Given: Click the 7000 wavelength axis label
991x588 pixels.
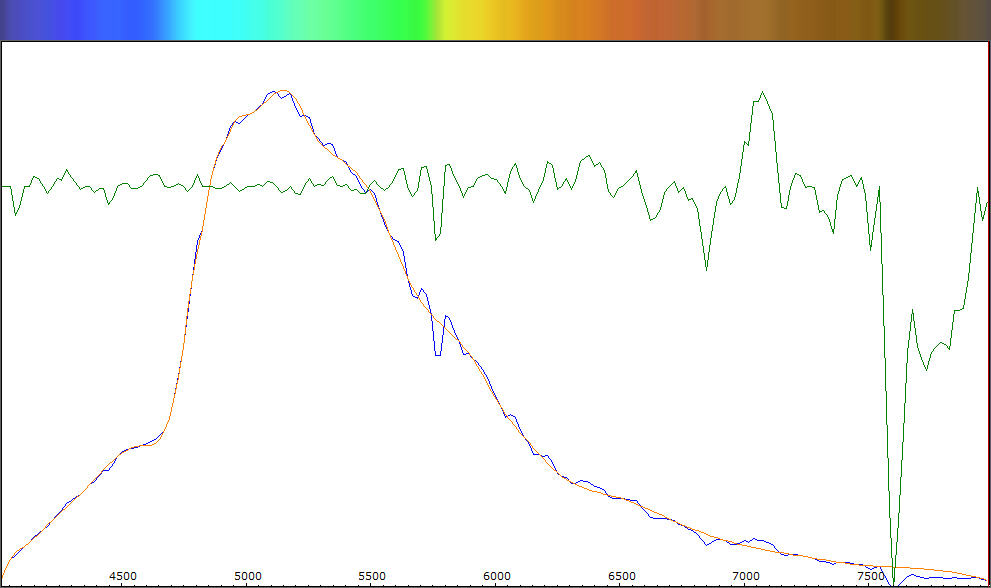Looking at the screenshot, I should coord(746,576).
